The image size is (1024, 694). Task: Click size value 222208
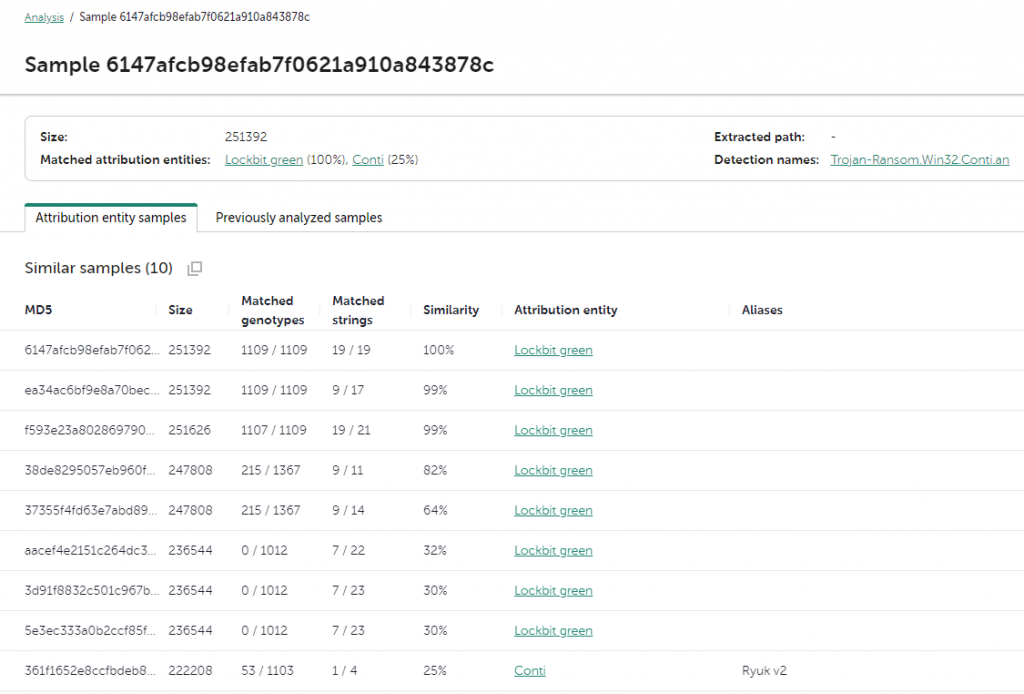pyautogui.click(x=190, y=670)
